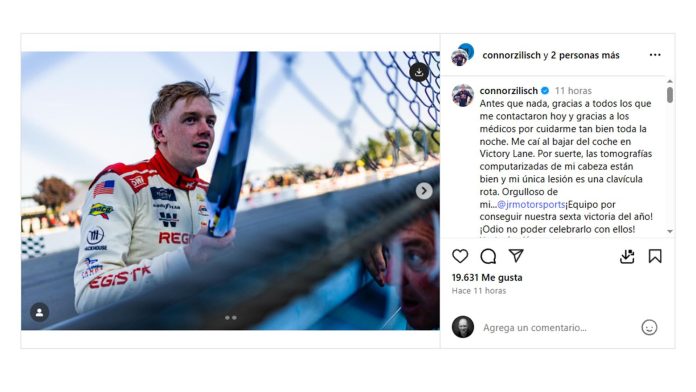Download media using the action bar download icon
Image resolution: width=696 pixels, height=392 pixels.
[x=627, y=256]
